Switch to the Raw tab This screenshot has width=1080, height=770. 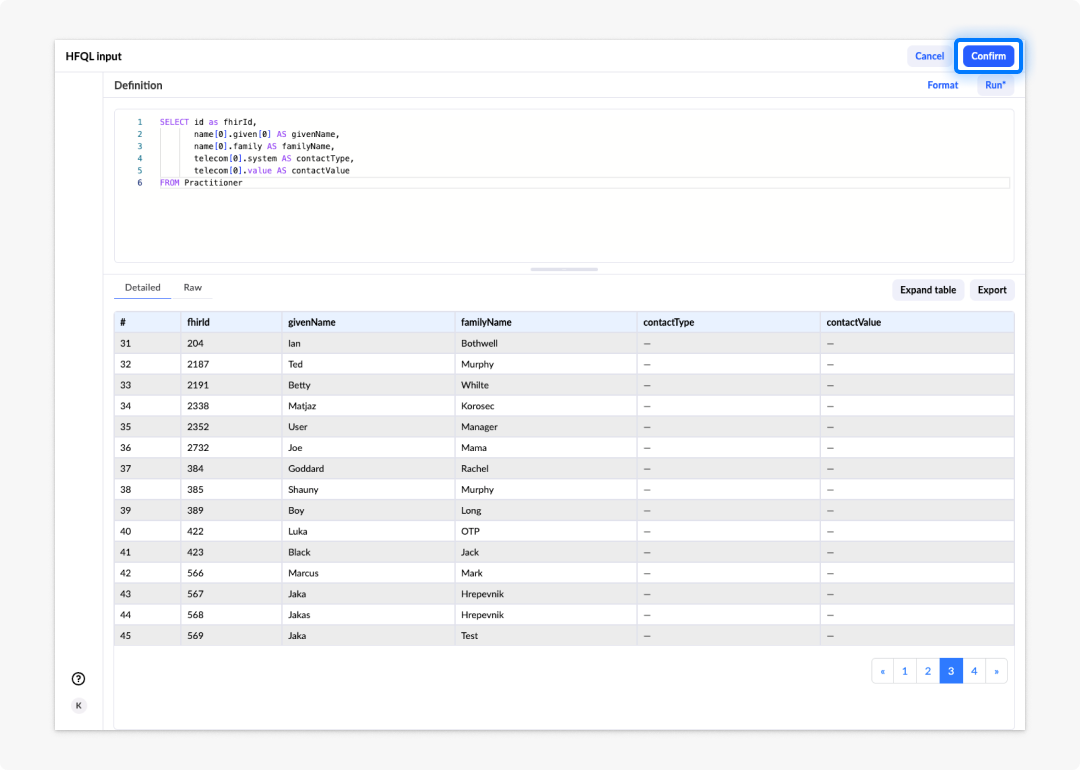coord(192,288)
